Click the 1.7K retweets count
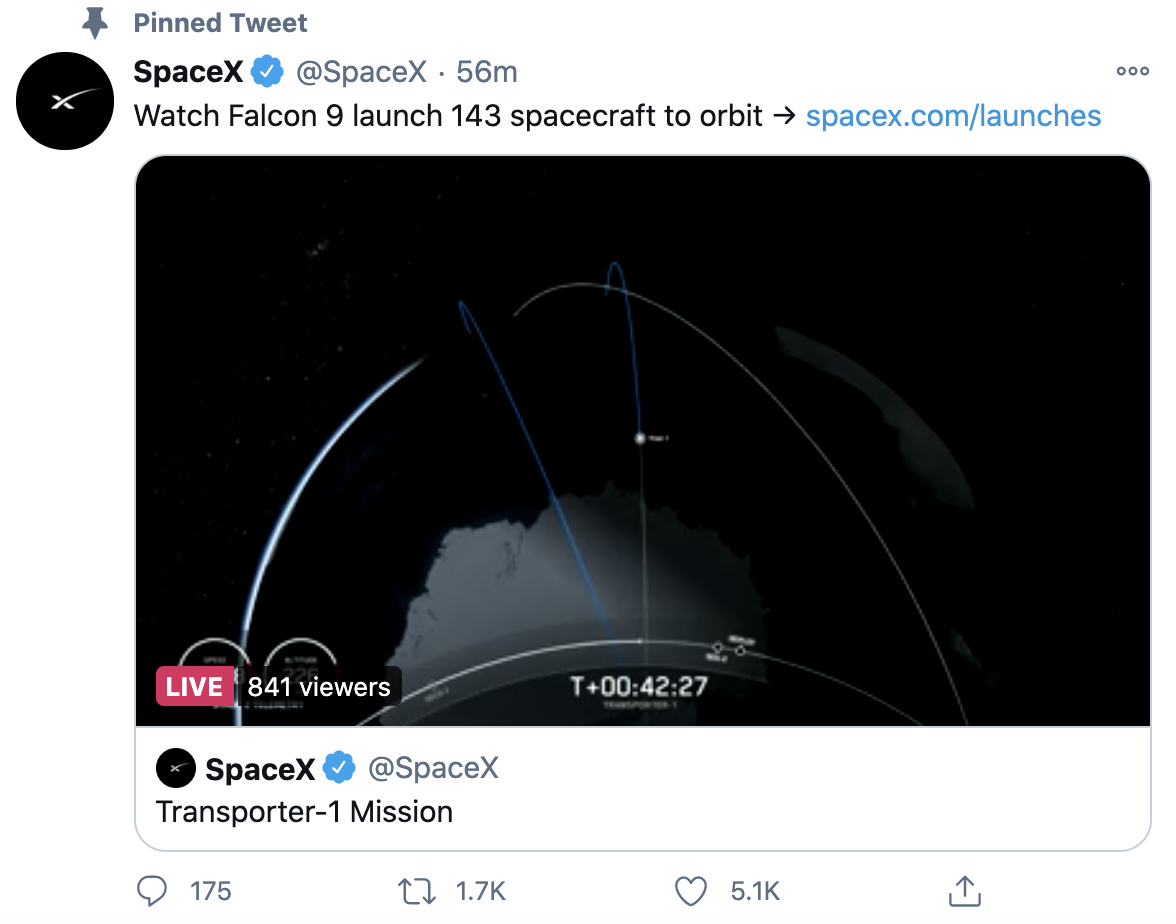The height and width of the screenshot is (924, 1176). pyautogui.click(x=479, y=890)
